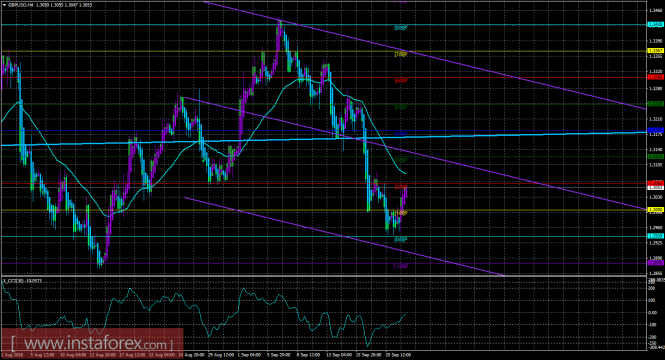The image size is (665, 360).
Task: Click the 5 Sep 20:00 time axis label
Action: (x=278, y=354)
